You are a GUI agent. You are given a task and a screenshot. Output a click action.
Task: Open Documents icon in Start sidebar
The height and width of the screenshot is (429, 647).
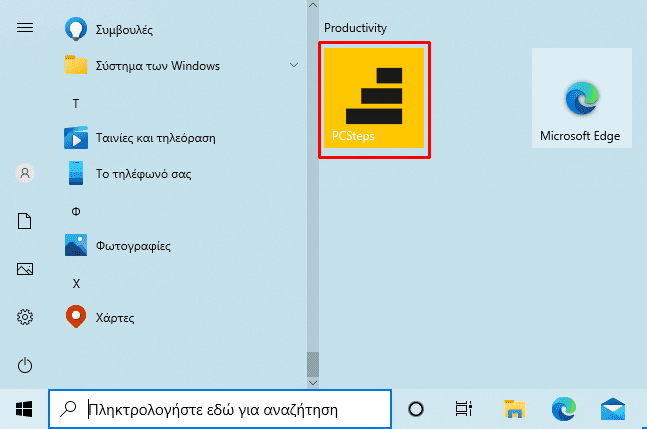click(25, 221)
